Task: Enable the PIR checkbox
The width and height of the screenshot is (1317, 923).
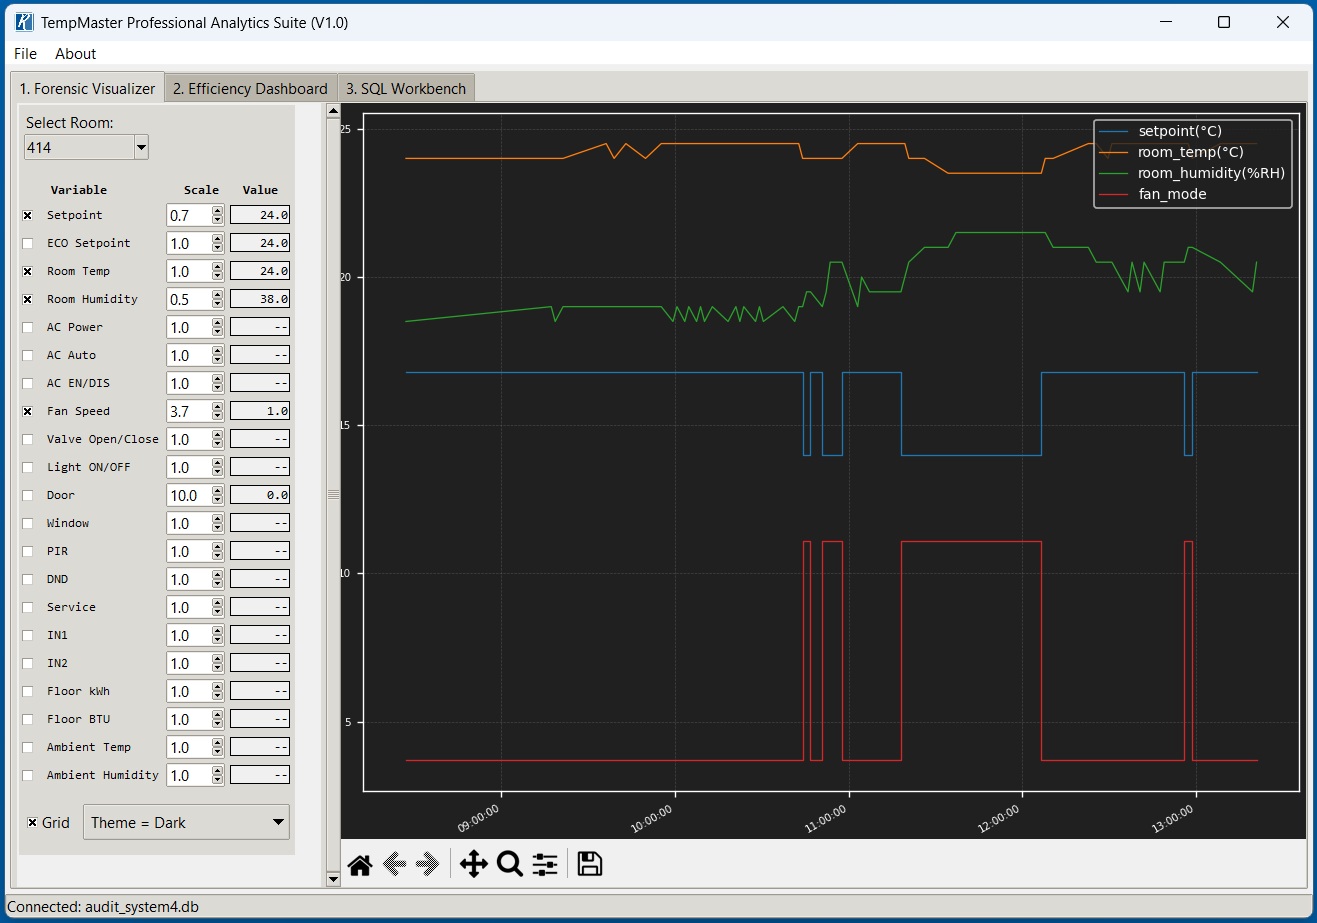Action: [x=28, y=551]
